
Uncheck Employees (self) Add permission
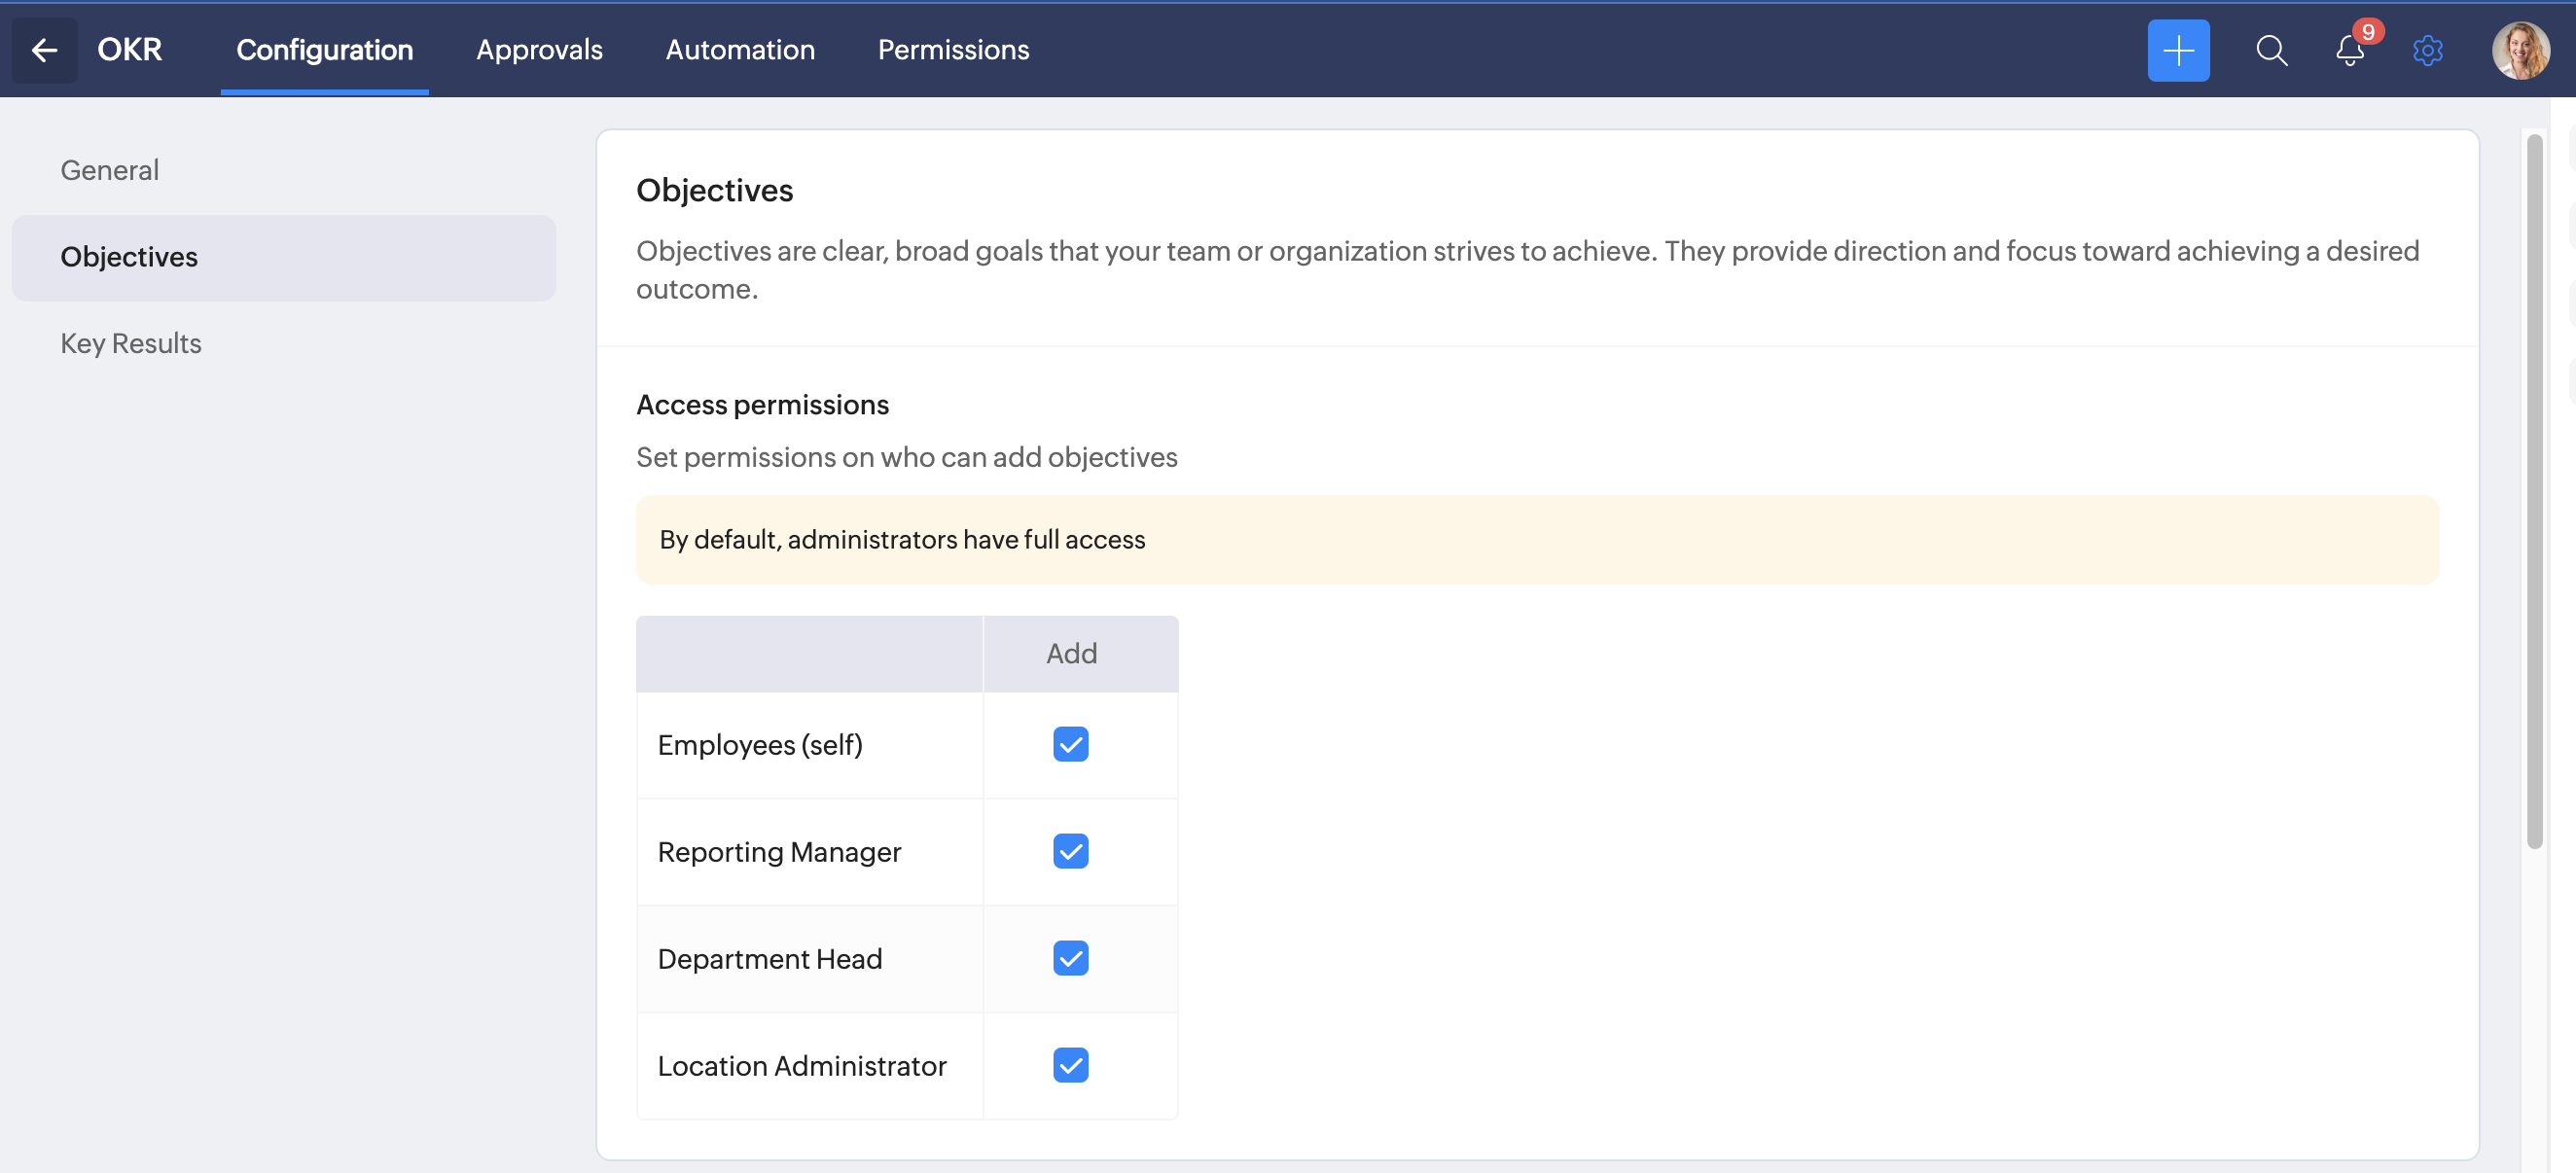[x=1070, y=744]
